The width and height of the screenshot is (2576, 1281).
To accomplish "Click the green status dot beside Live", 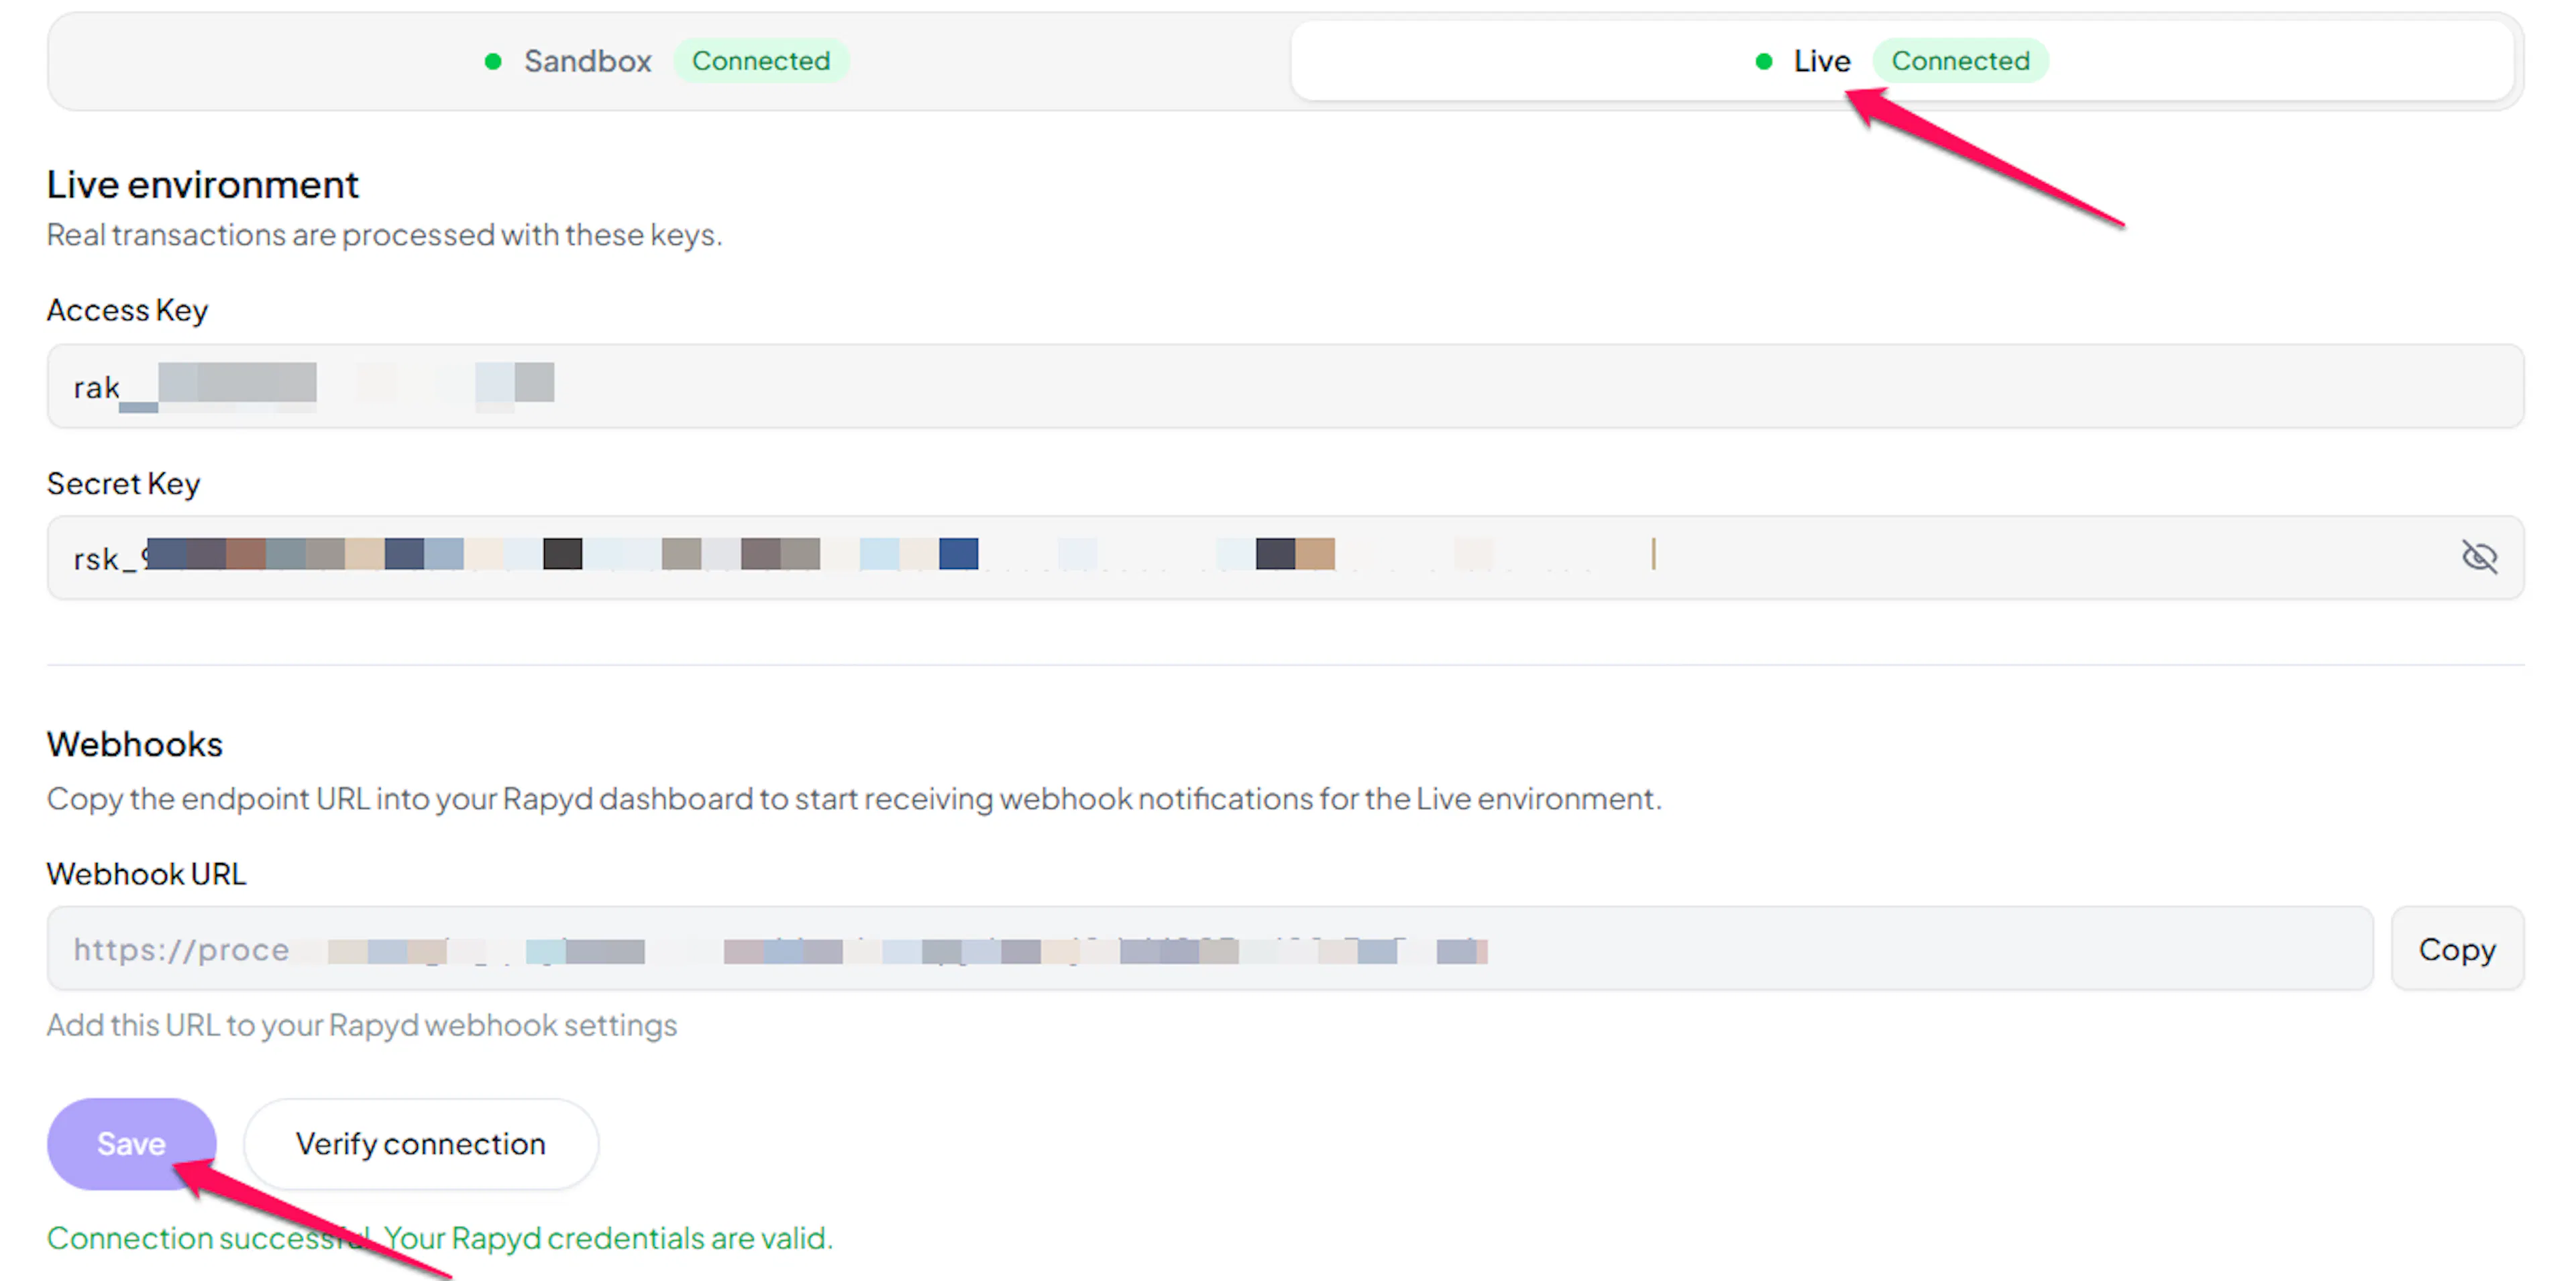I will [x=1764, y=62].
